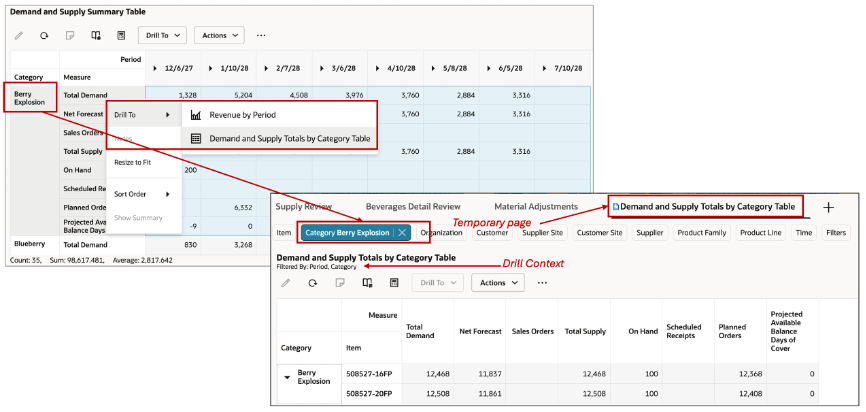Open Sort Order submenu
This screenshot has height=412, width=866.
144,194
